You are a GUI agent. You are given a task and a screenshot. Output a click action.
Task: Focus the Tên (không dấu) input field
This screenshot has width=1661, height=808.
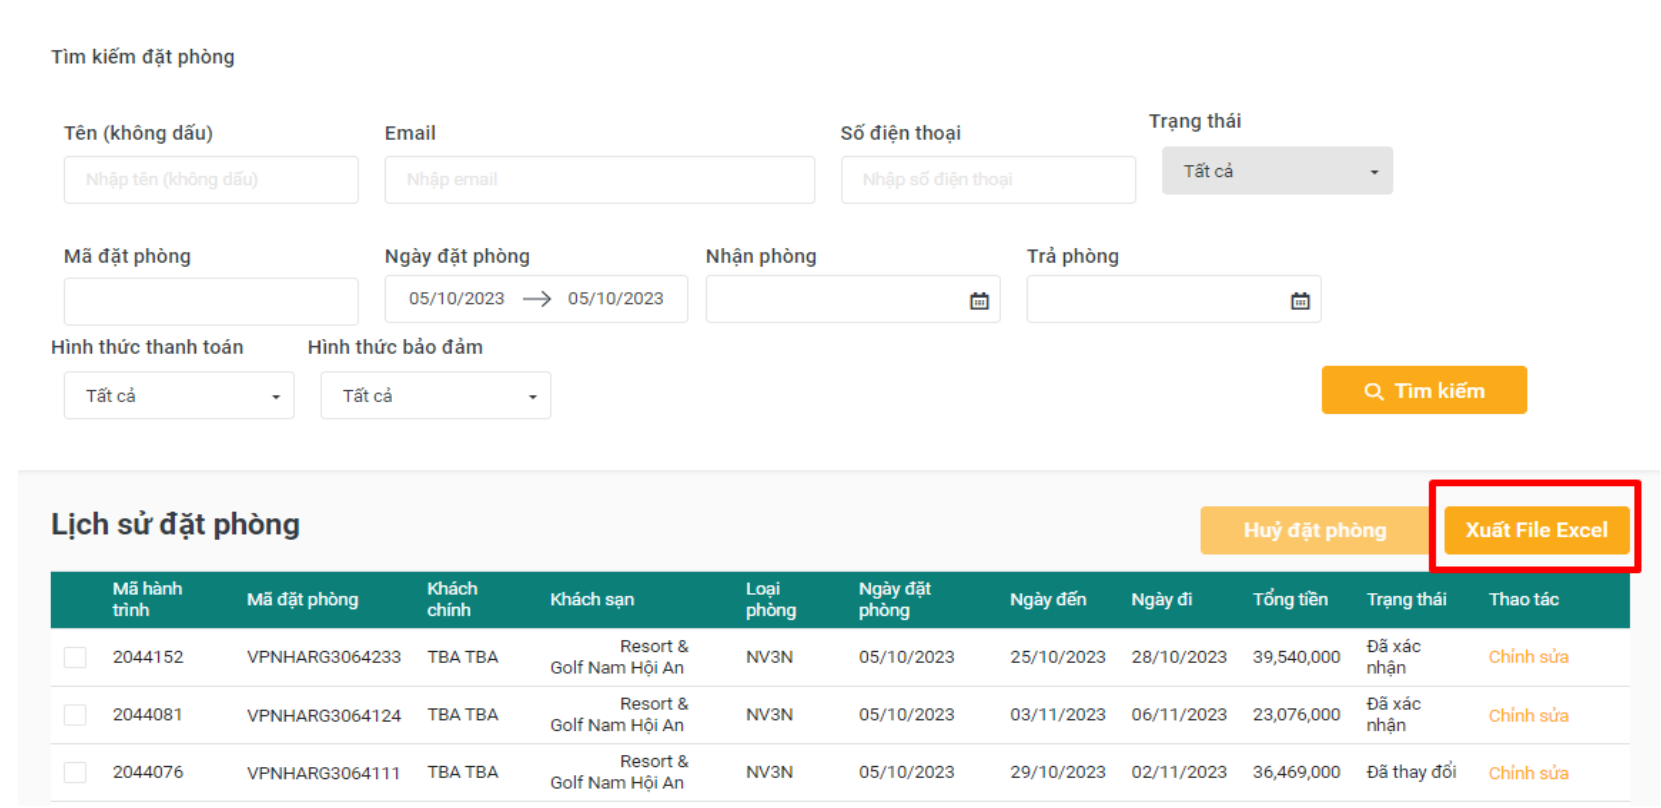tap(211, 180)
